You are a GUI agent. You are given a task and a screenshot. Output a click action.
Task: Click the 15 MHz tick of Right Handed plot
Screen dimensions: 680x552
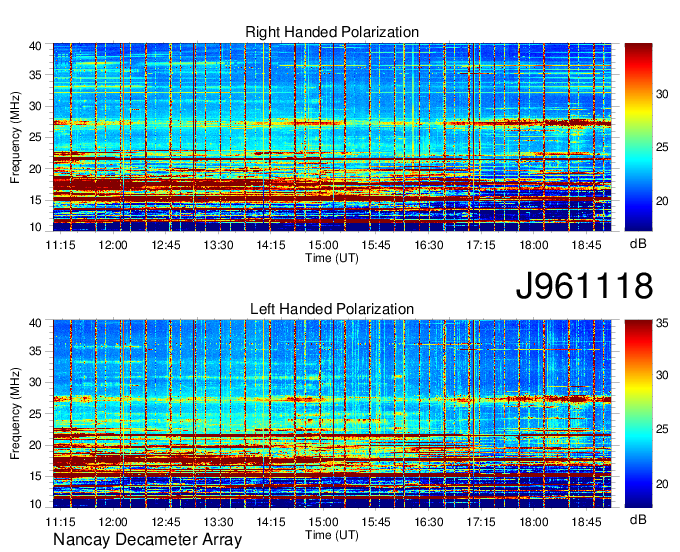click(35, 200)
